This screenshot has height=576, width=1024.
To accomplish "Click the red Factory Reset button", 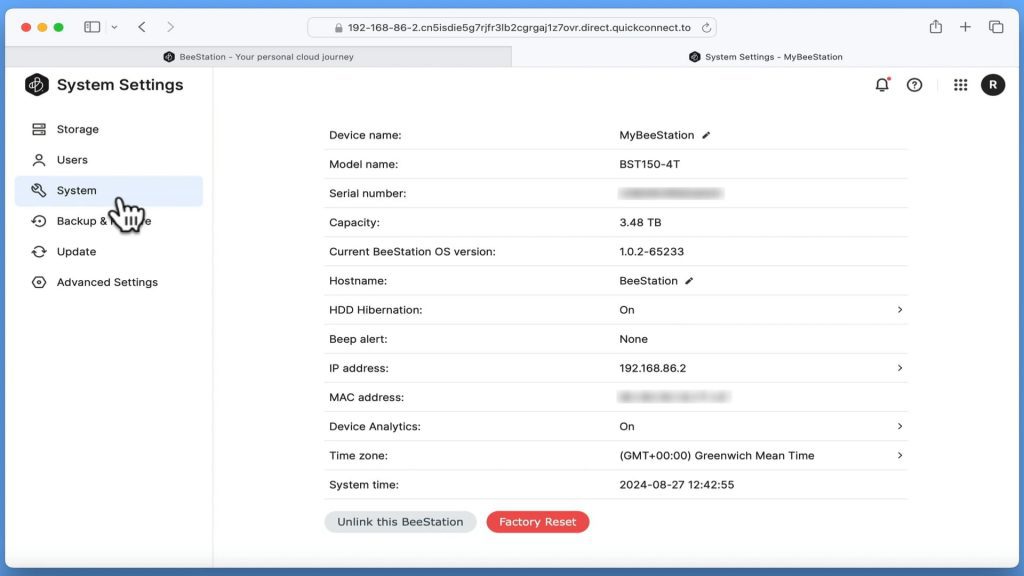I will pos(537,522).
